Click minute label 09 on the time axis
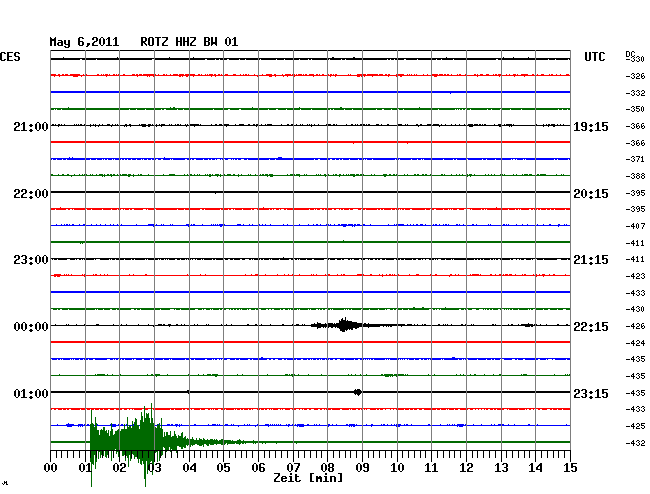The height and width of the screenshot is (494, 650). 362,467
